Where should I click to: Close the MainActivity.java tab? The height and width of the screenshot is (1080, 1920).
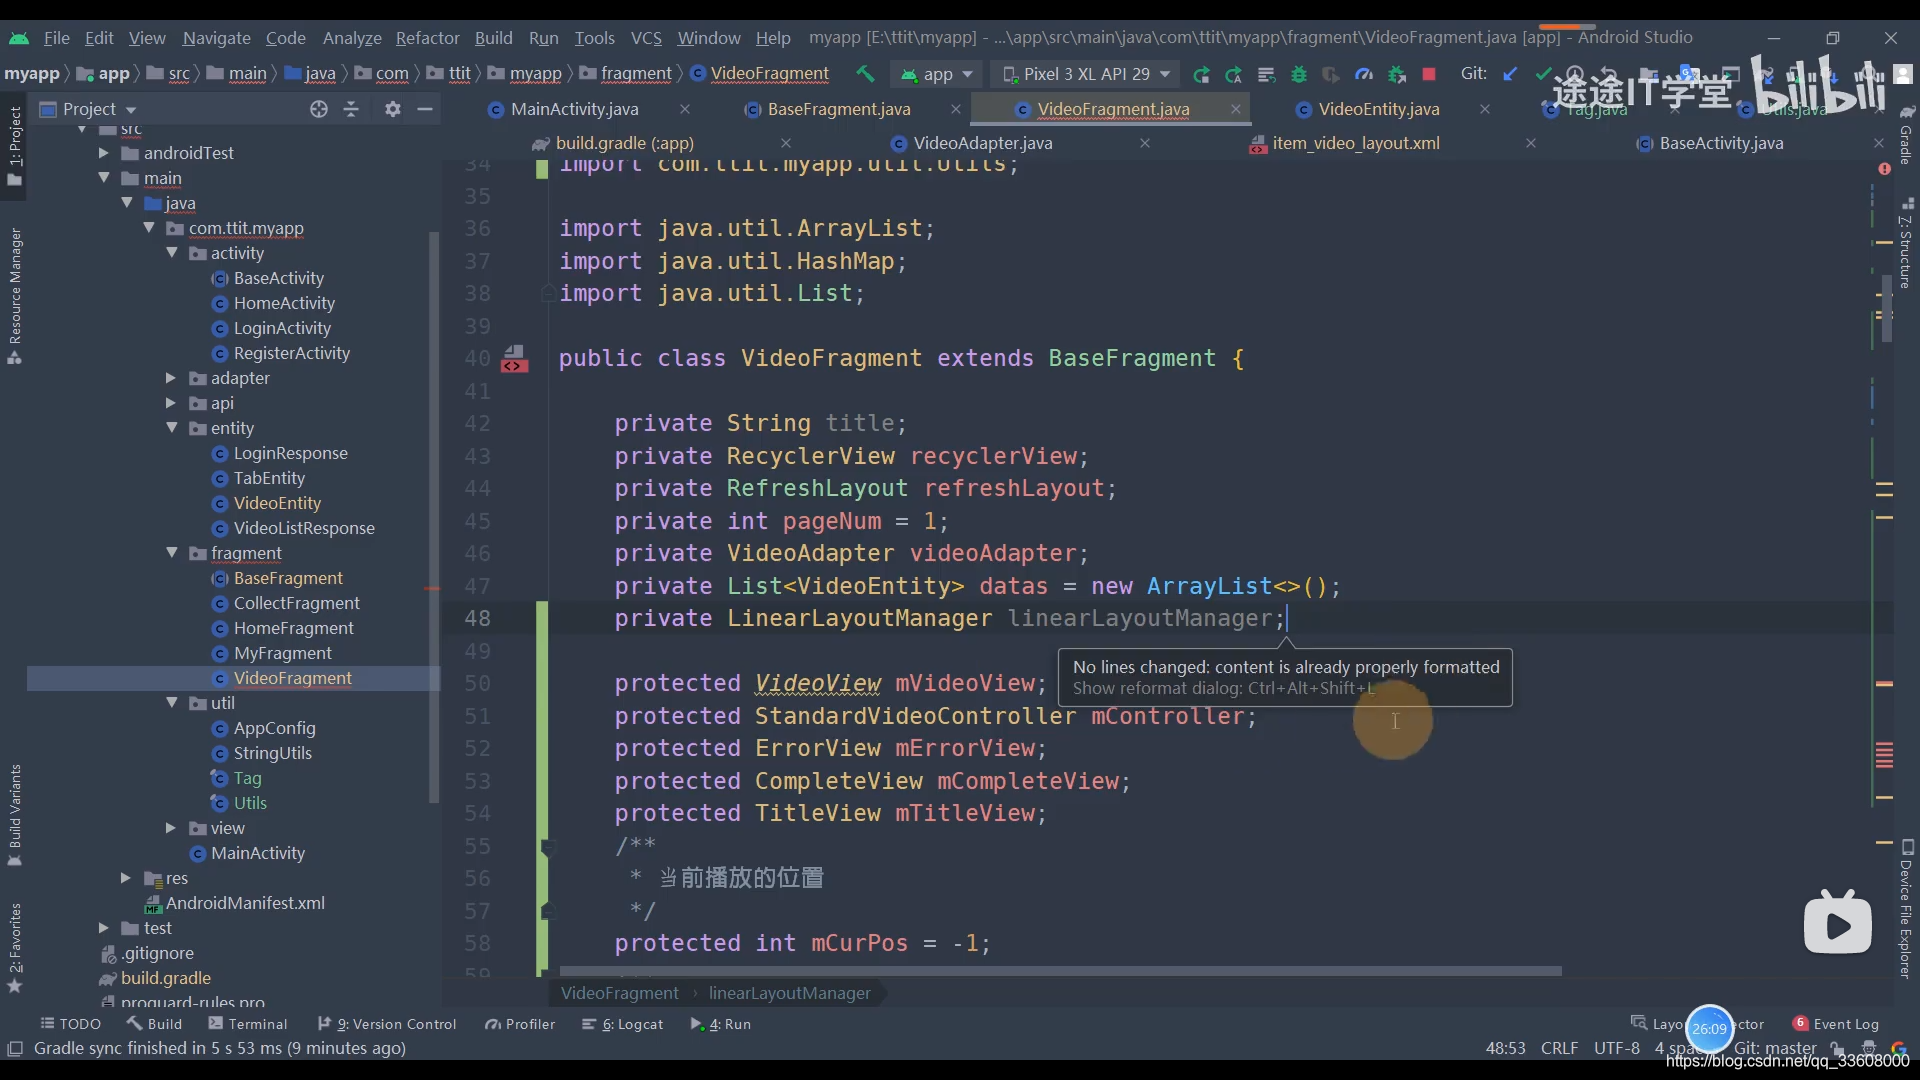684,109
